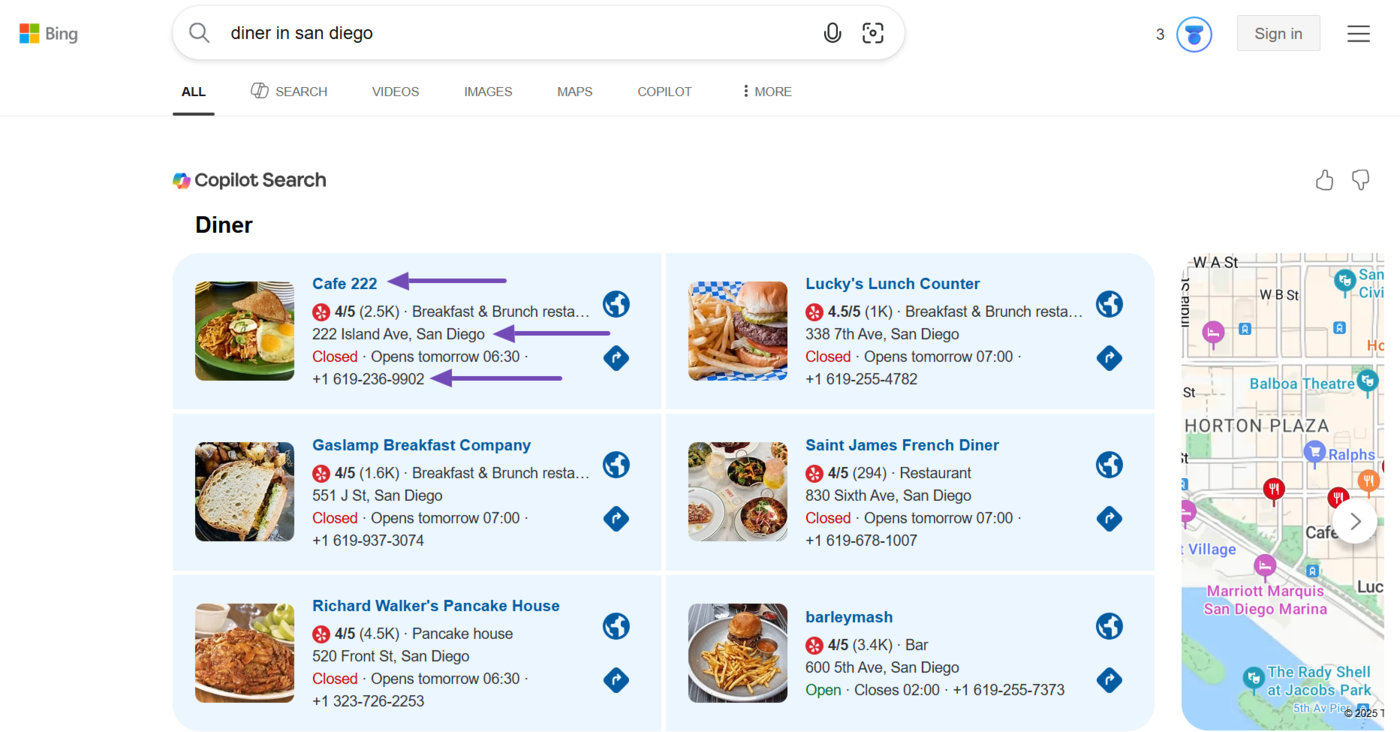Screen dimensions: 1400x732
Task: Click the Copilot icon next to rewards count
Action: [x=1193, y=33]
